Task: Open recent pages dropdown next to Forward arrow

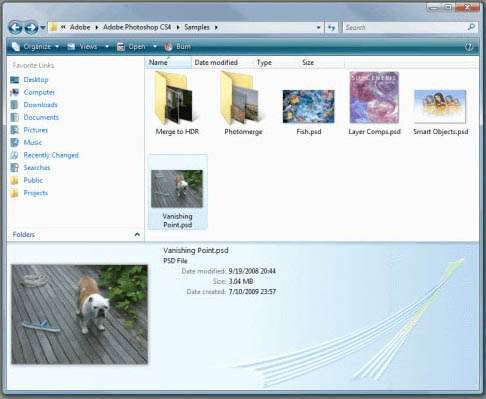Action: (x=43, y=28)
